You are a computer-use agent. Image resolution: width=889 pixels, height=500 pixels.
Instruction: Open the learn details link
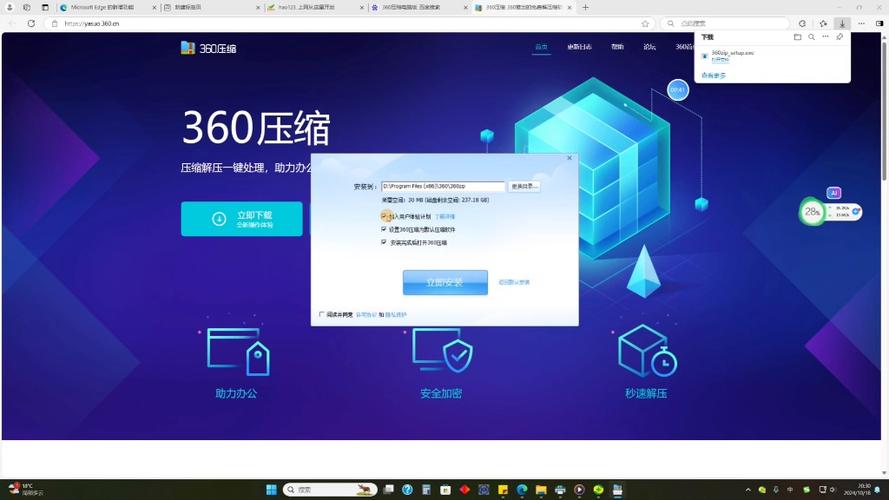point(445,217)
